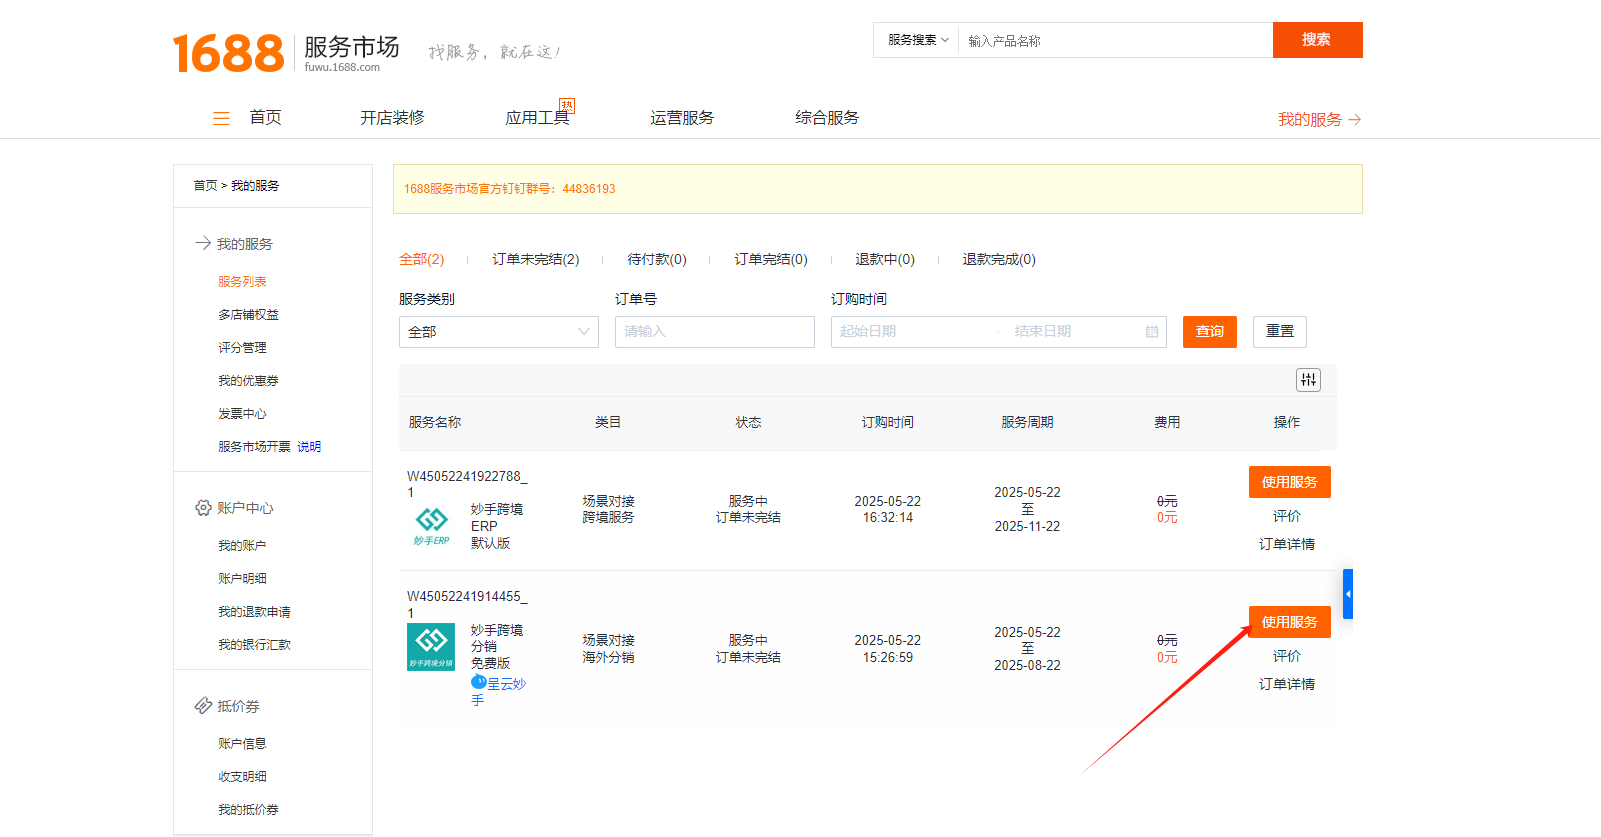Click the 查询 button

pos(1210,332)
